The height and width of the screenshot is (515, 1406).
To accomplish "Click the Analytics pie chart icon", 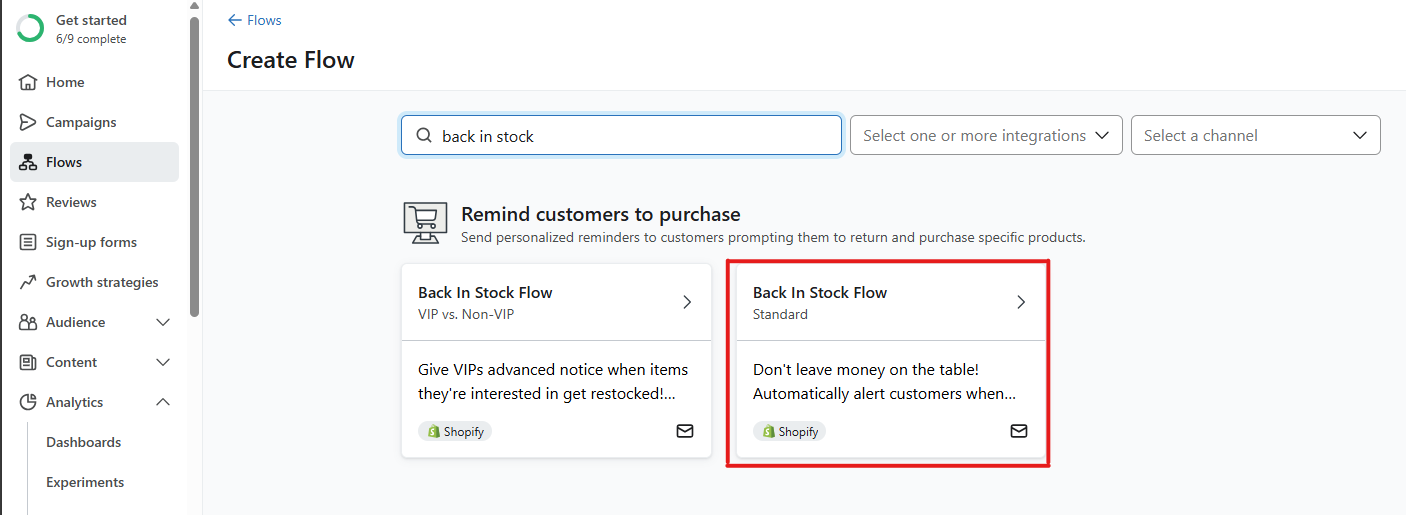I will (28, 402).
